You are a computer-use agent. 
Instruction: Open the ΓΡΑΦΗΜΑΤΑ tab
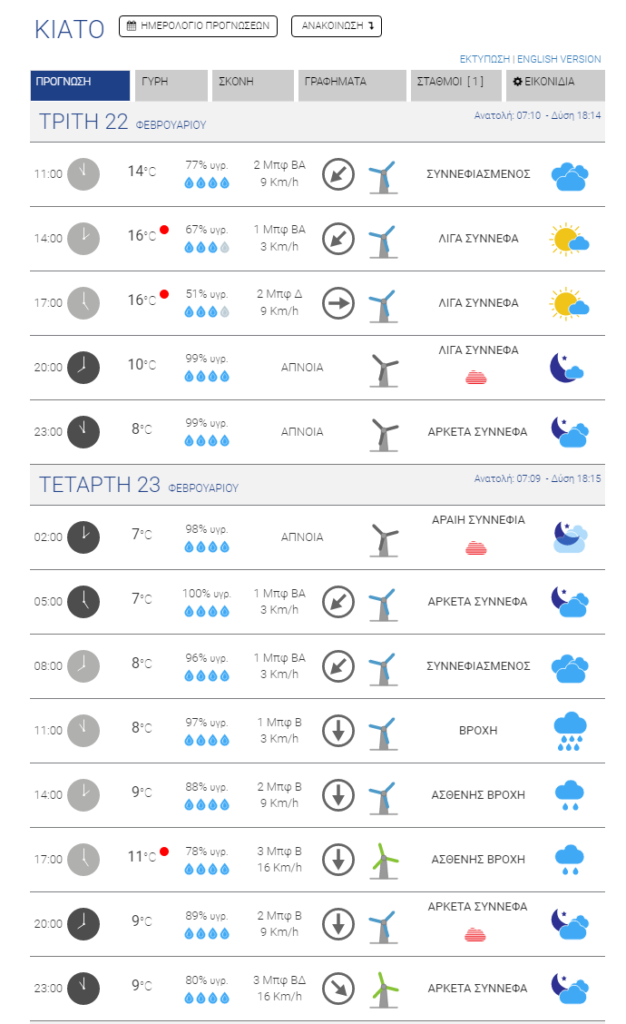[352, 86]
